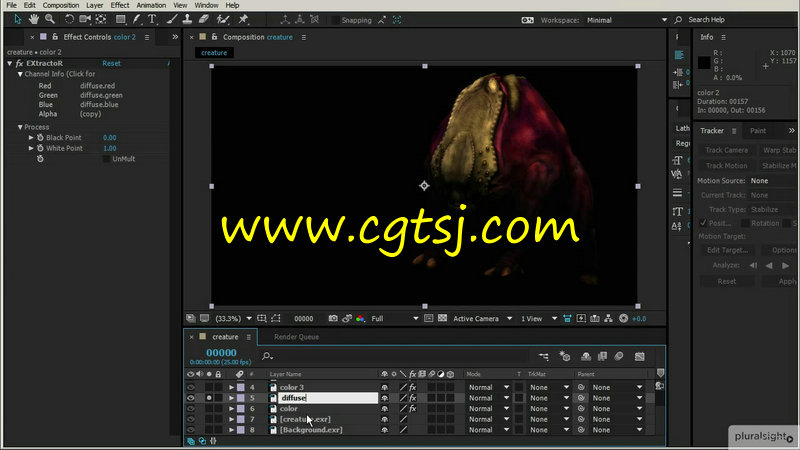
Task: Open Composition Mini-Flowchart in timeline
Action: [543, 356]
